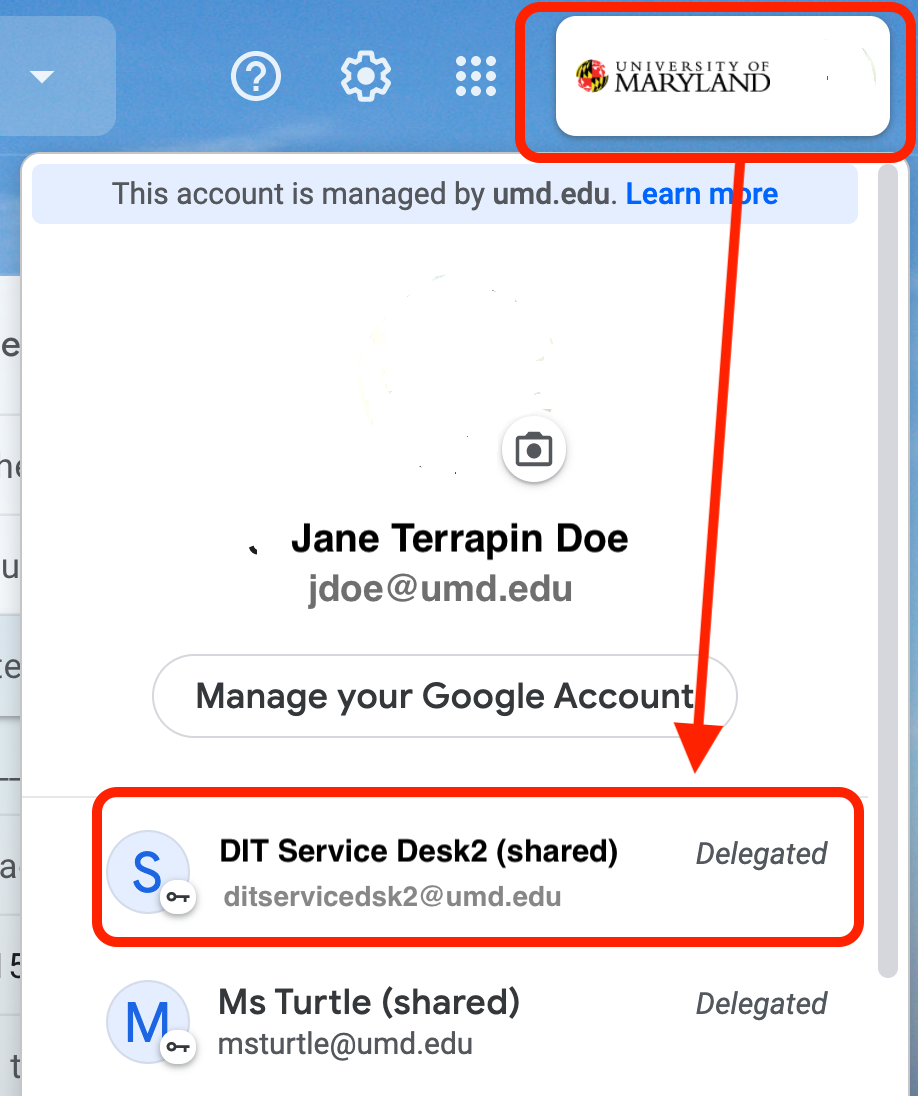918x1096 pixels.
Task: Click the account panel vertical scrollbar
Action: point(888,570)
